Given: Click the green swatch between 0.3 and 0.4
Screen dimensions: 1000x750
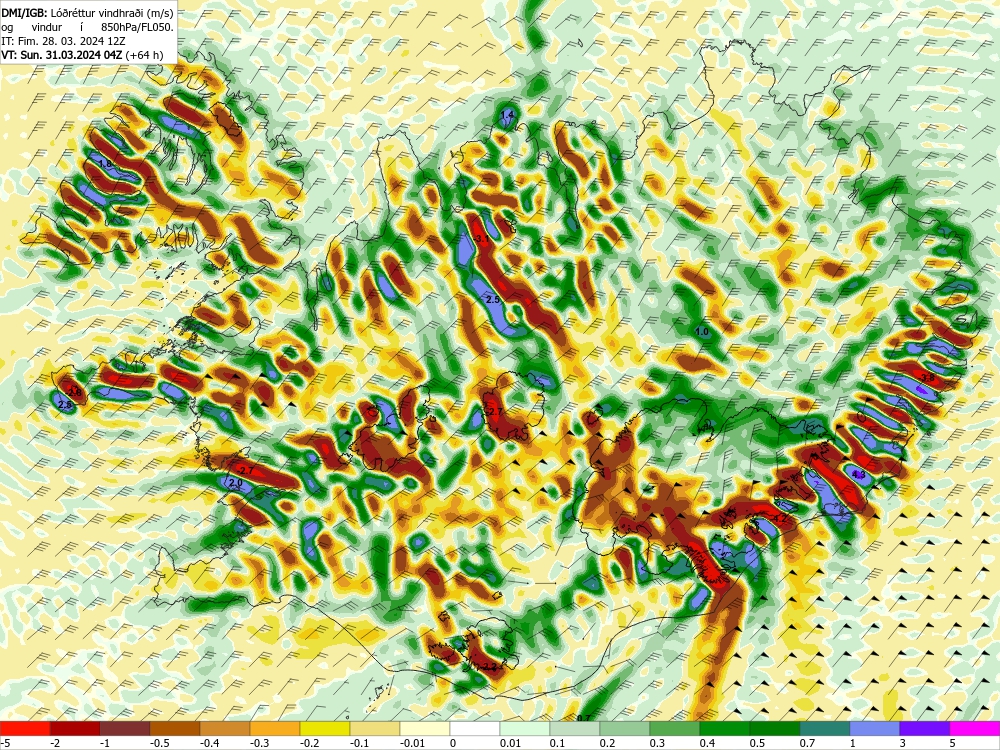Looking at the screenshot, I should tap(675, 728).
